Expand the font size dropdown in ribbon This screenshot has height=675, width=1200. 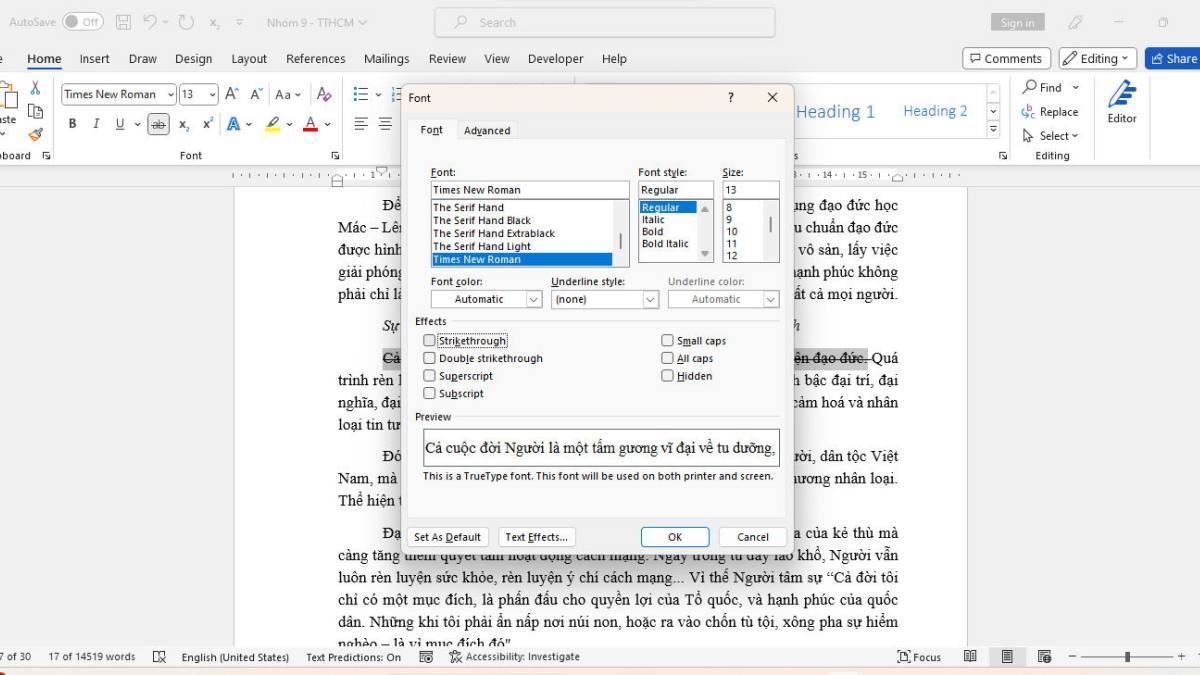[x=211, y=93]
